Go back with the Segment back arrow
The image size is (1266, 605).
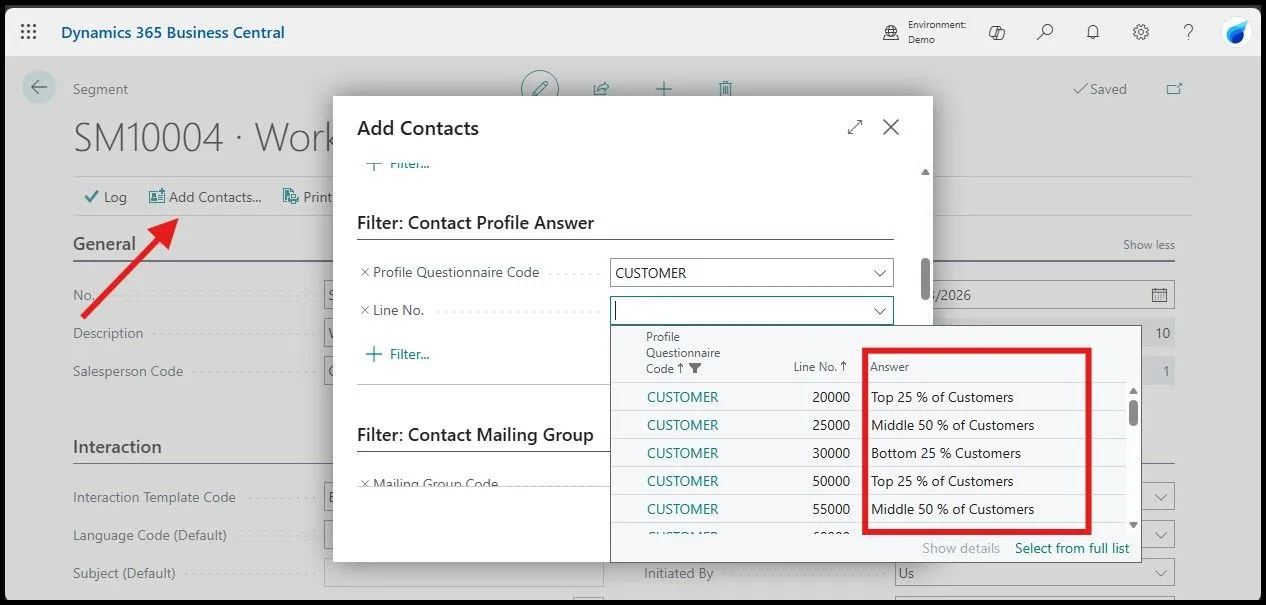click(x=39, y=88)
